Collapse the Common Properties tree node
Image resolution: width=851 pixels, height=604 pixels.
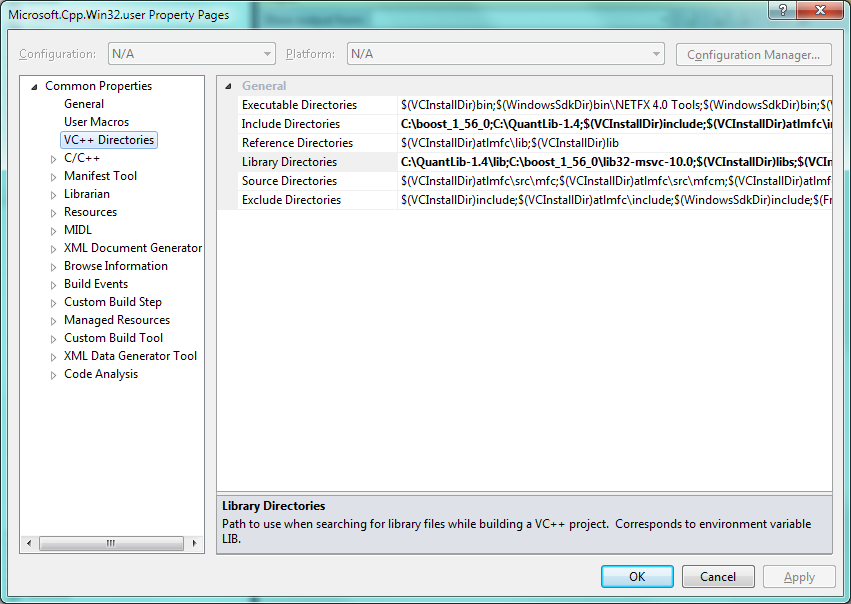point(35,86)
